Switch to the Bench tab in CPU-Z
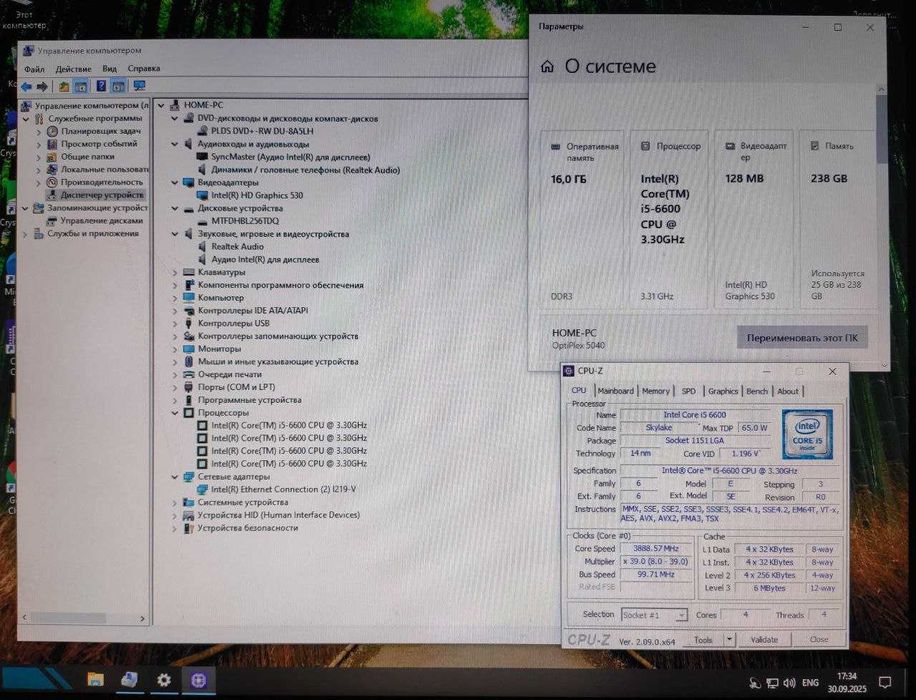 click(x=757, y=391)
